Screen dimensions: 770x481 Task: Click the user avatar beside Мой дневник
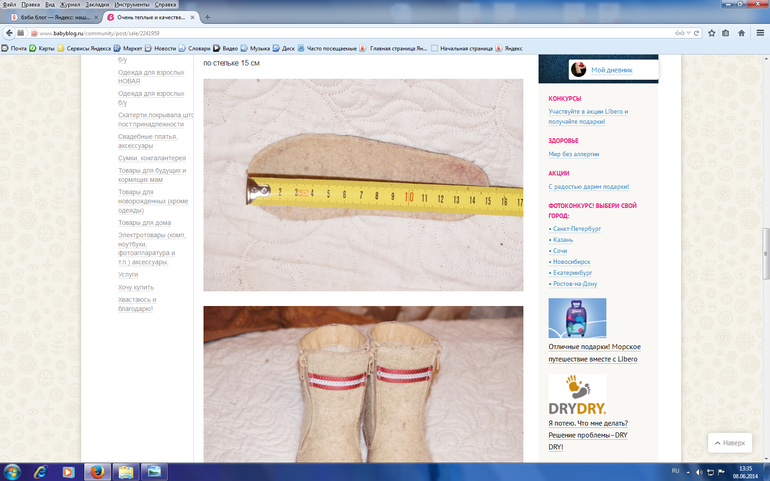click(x=578, y=69)
